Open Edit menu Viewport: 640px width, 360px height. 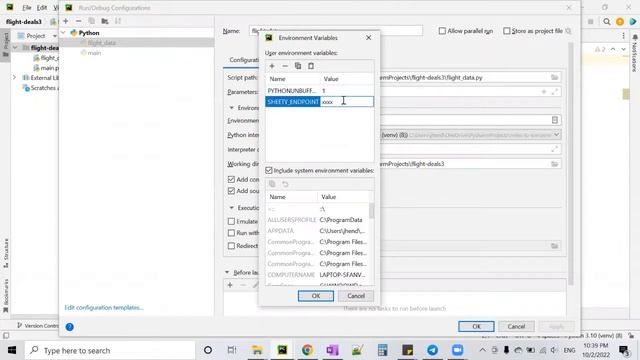pyautogui.click(x=42, y=8)
